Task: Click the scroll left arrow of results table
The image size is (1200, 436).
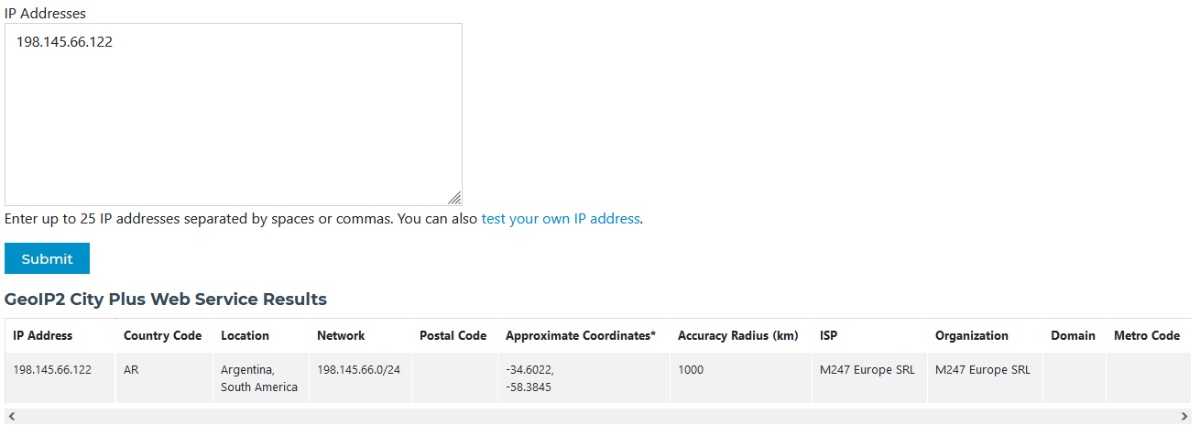Action: point(9,415)
